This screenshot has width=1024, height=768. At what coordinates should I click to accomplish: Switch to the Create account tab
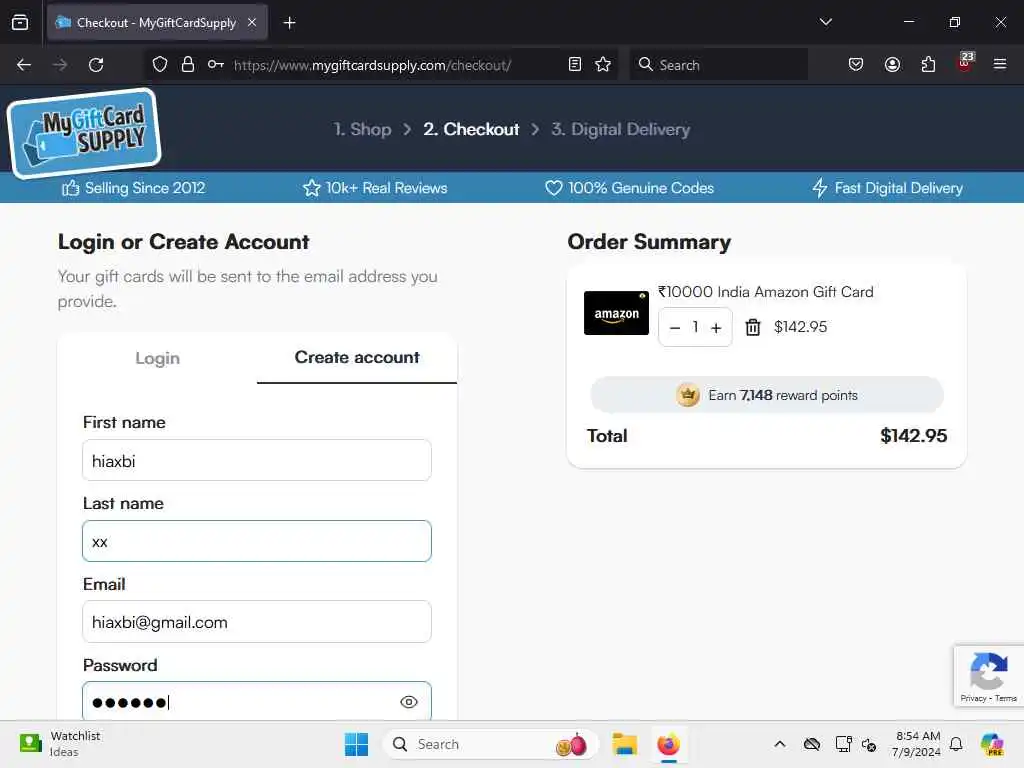357,358
